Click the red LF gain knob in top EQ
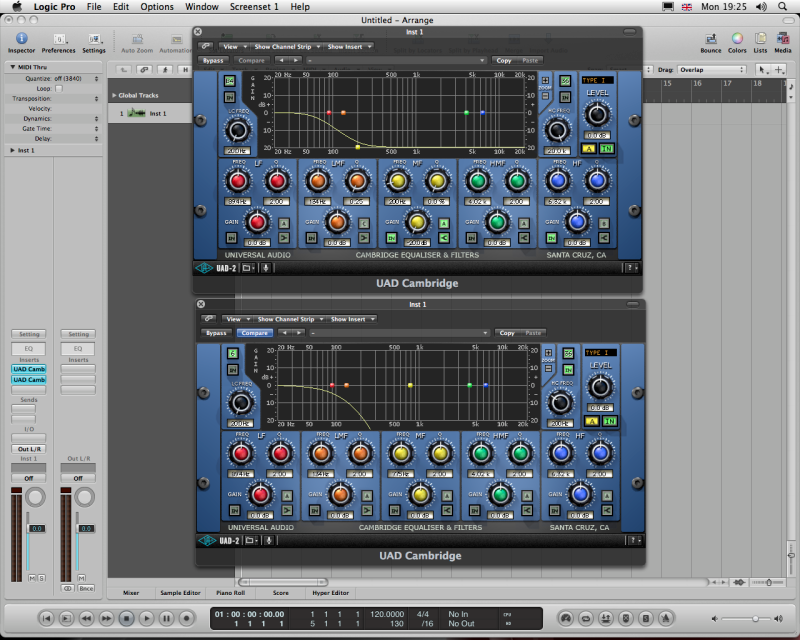 [x=257, y=222]
